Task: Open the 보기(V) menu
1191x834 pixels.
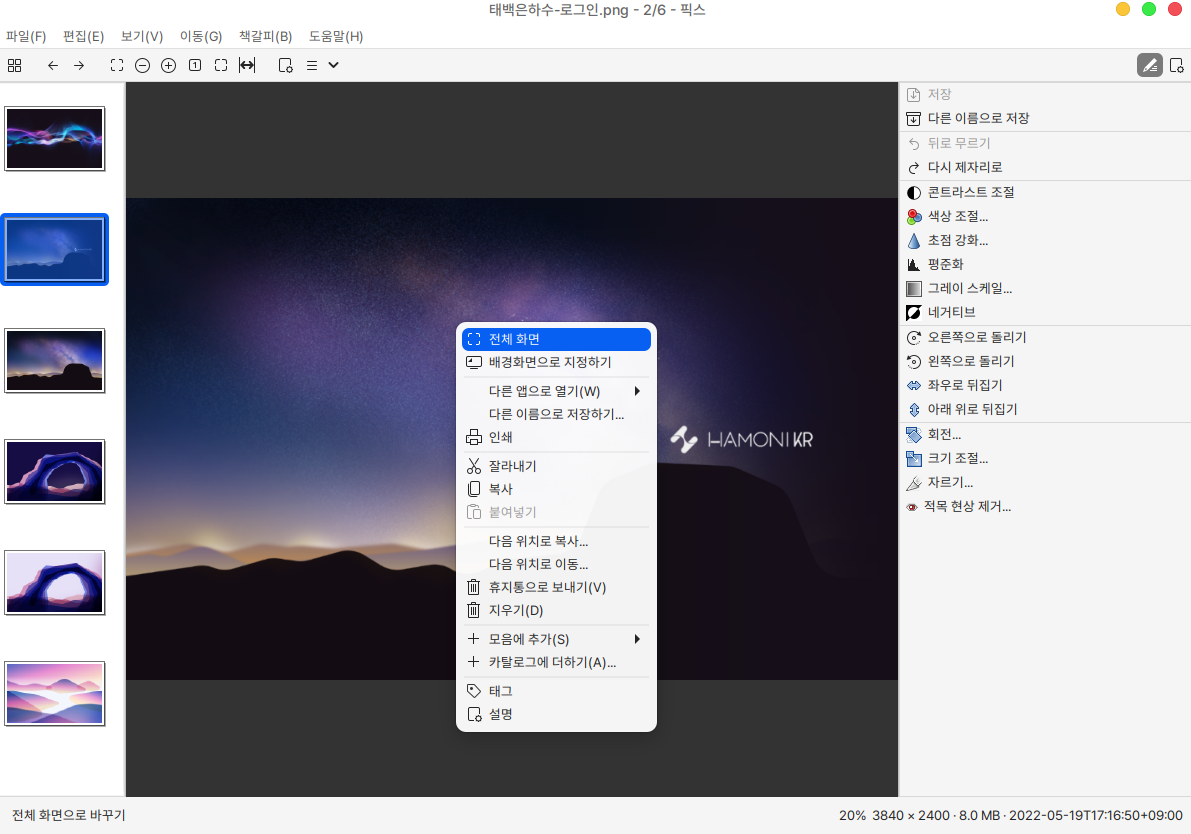Action: [x=142, y=36]
